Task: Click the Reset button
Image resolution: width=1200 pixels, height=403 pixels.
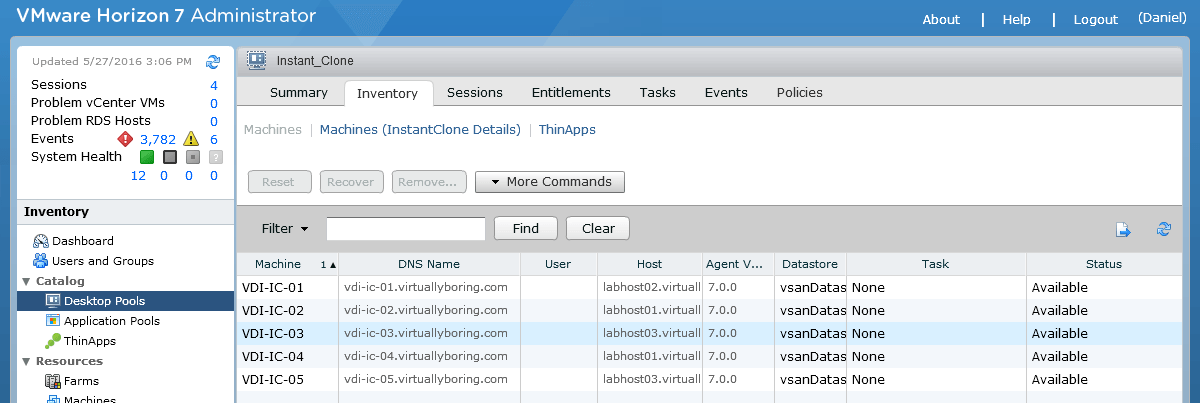Action: point(278,182)
